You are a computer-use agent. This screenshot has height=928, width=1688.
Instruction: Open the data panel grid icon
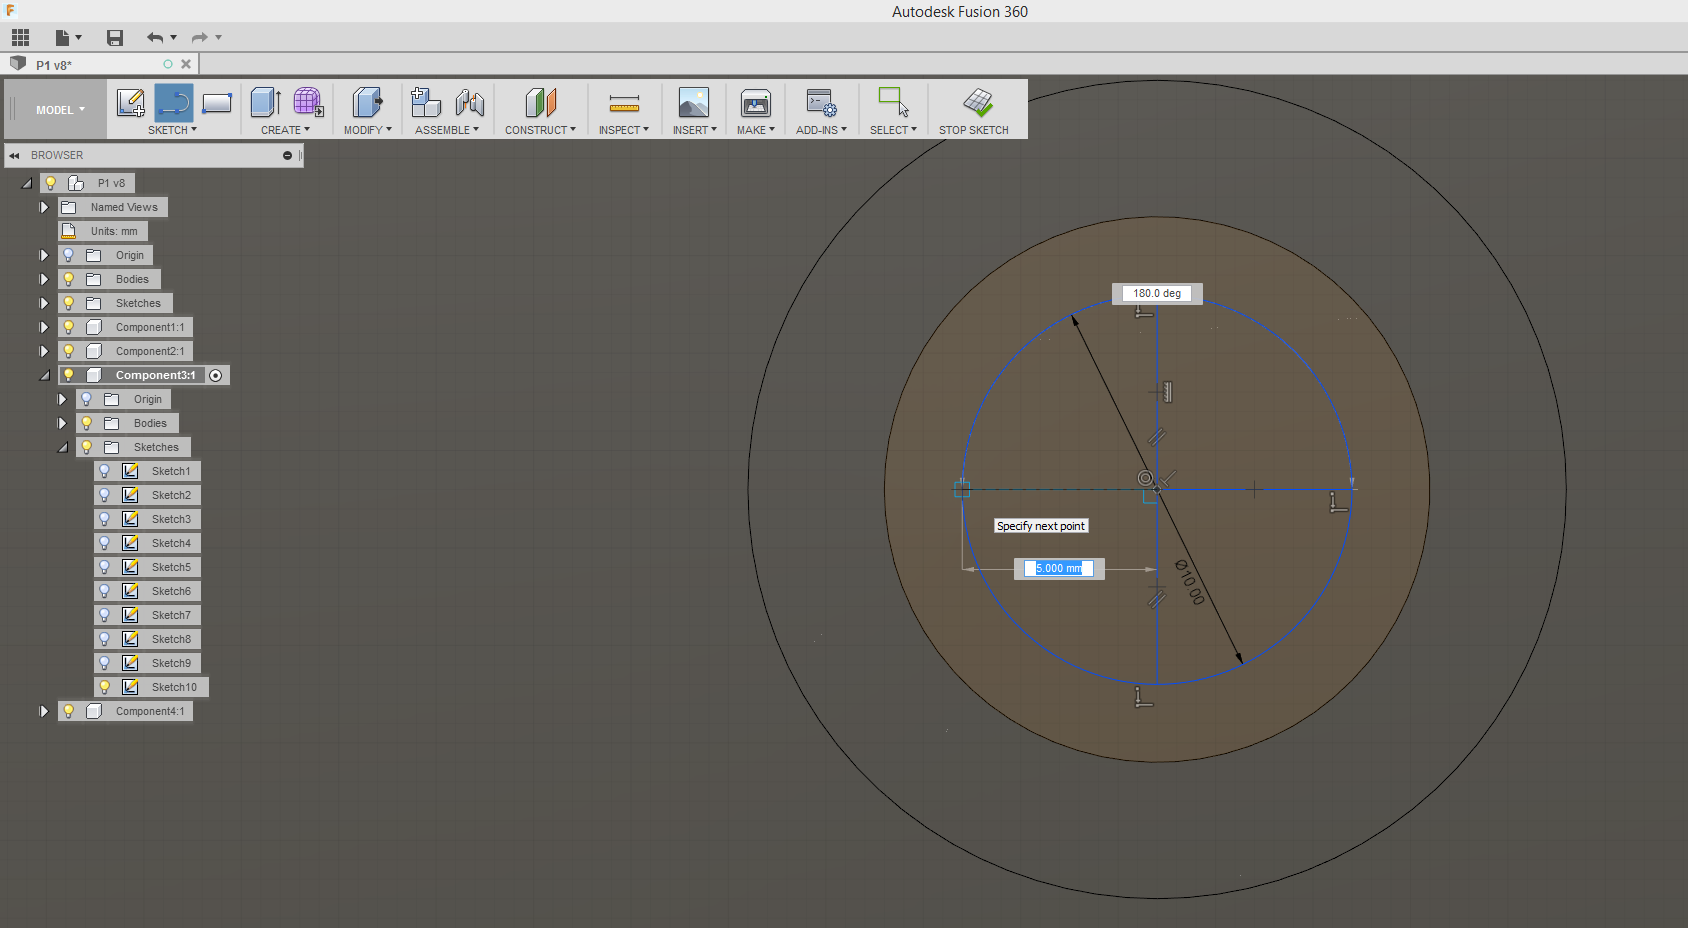(20, 38)
